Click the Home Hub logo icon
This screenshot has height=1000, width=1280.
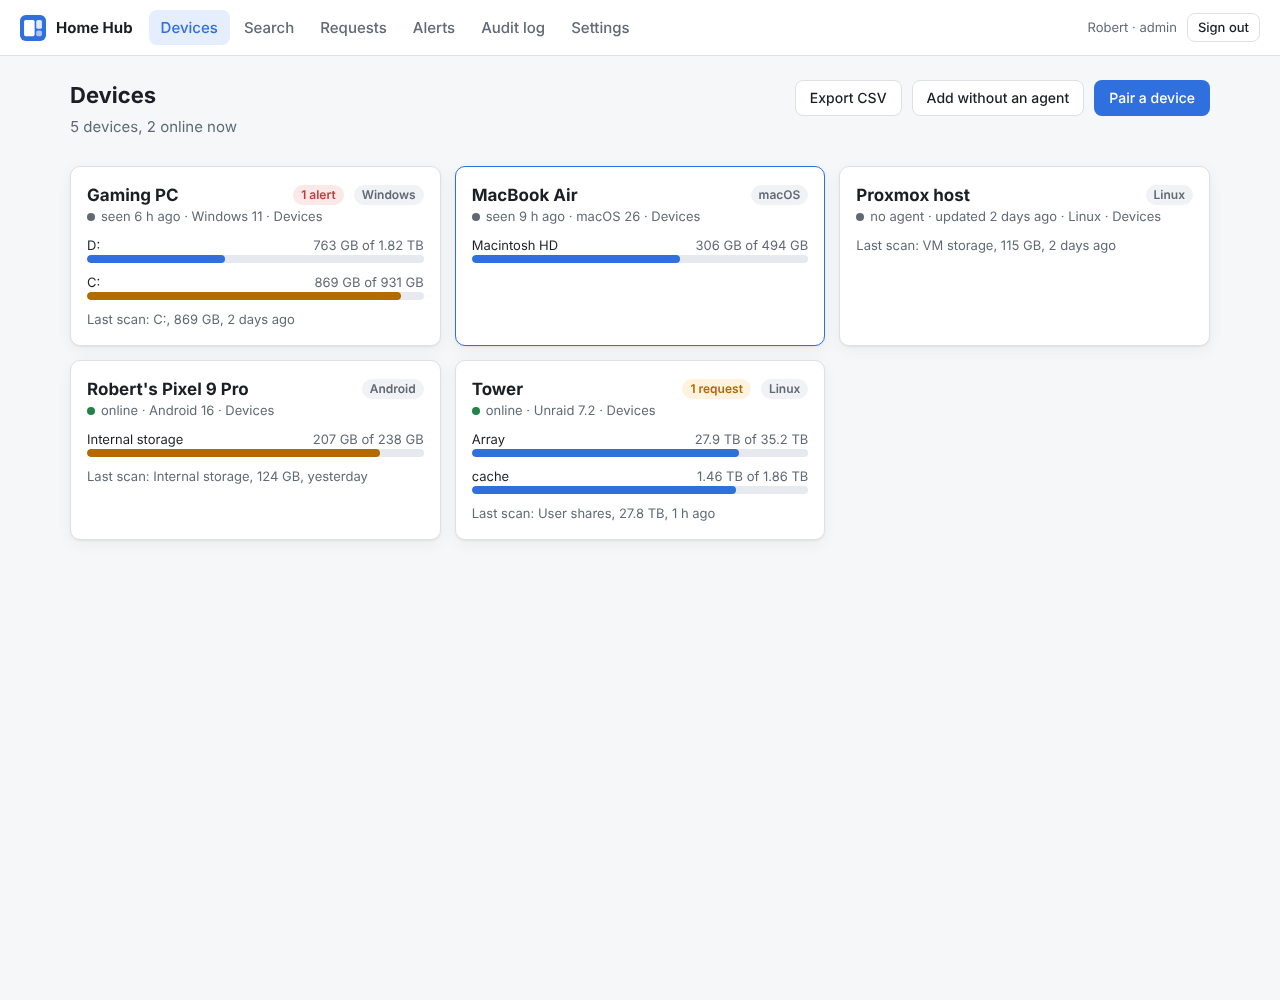click(33, 28)
